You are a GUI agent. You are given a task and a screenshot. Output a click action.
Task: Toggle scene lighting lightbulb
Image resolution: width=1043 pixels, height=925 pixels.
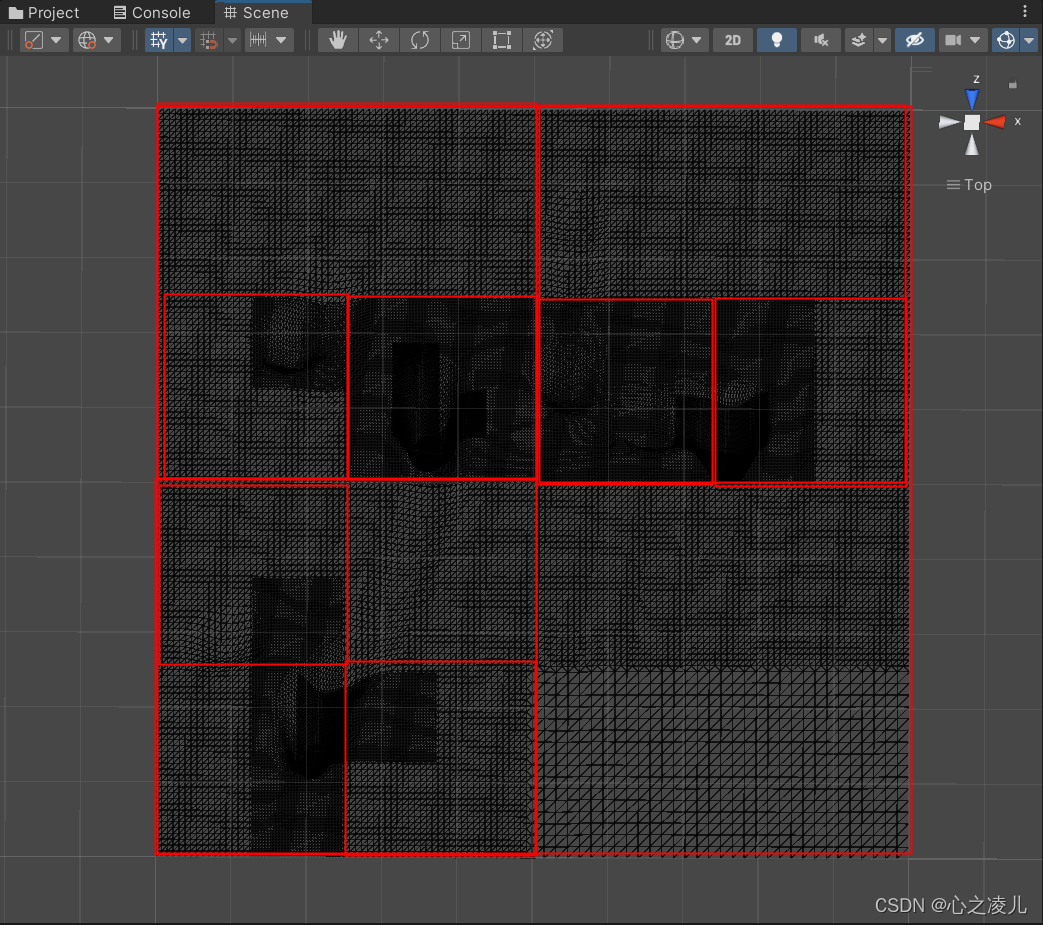tap(776, 41)
